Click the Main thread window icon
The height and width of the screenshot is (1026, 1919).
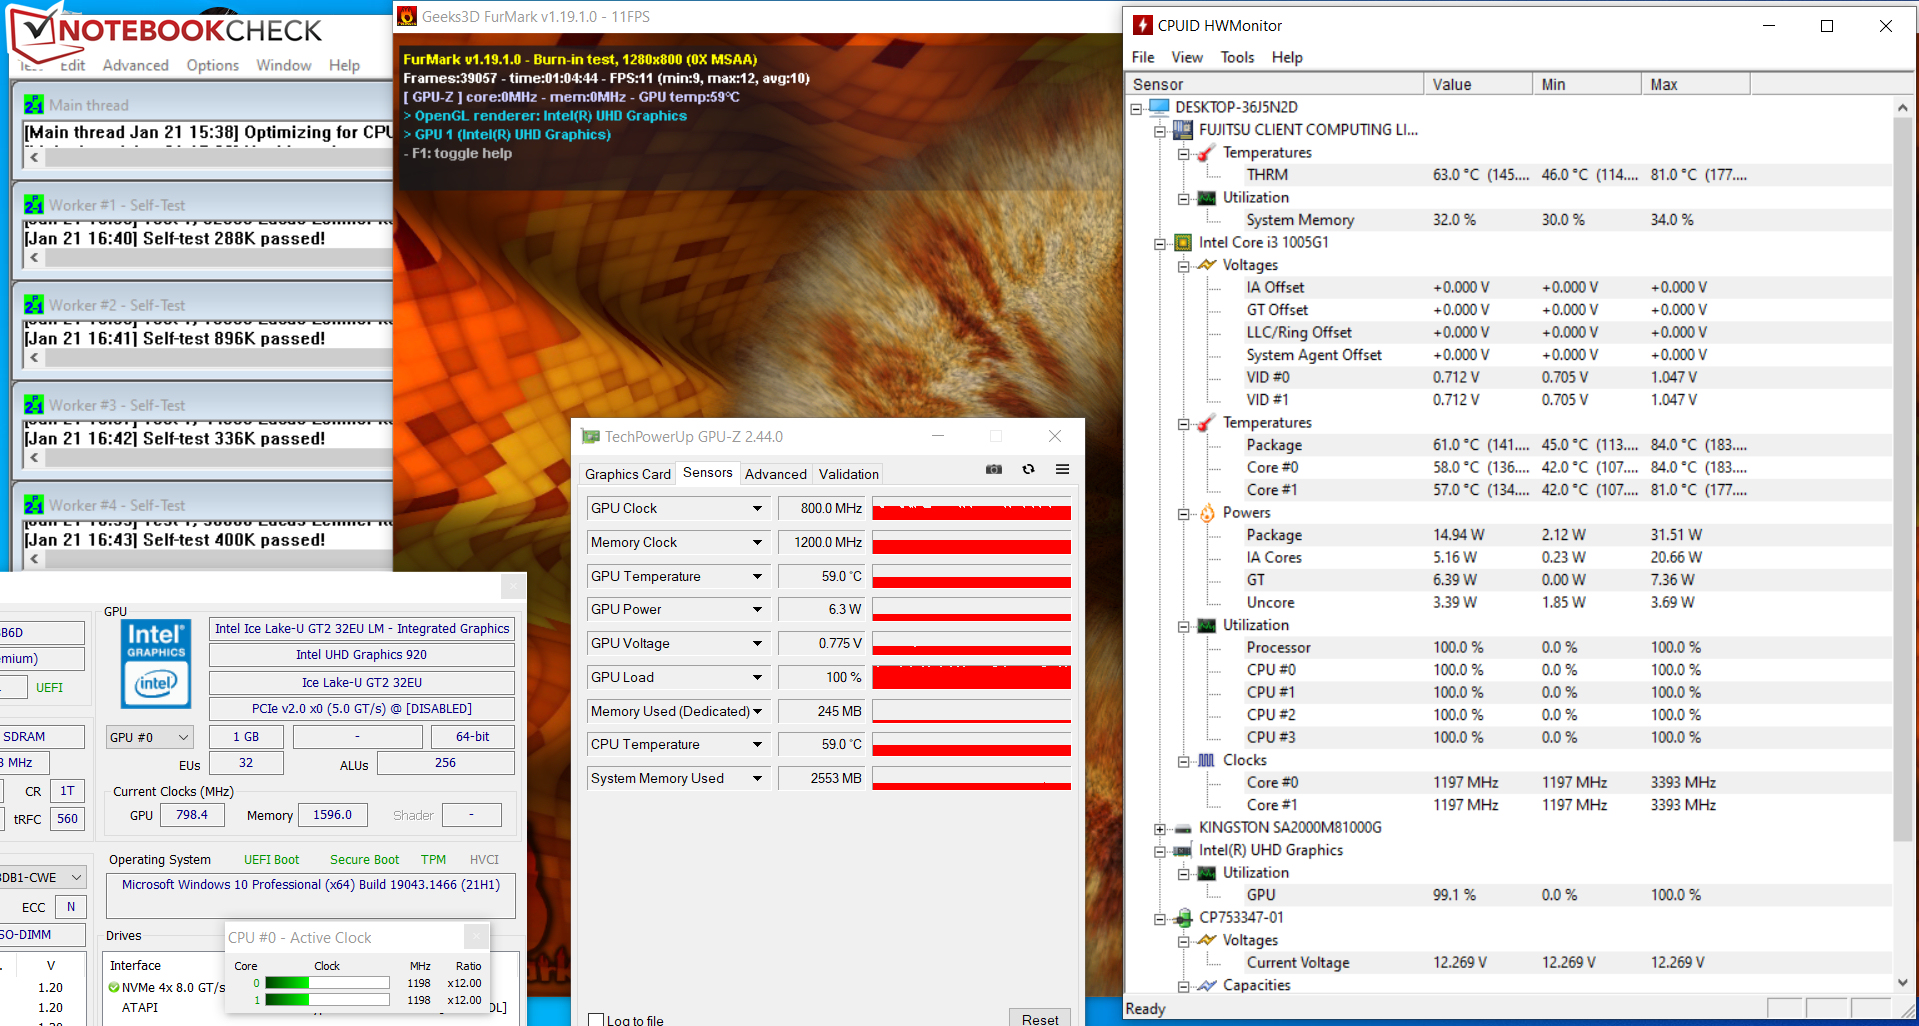point(34,105)
